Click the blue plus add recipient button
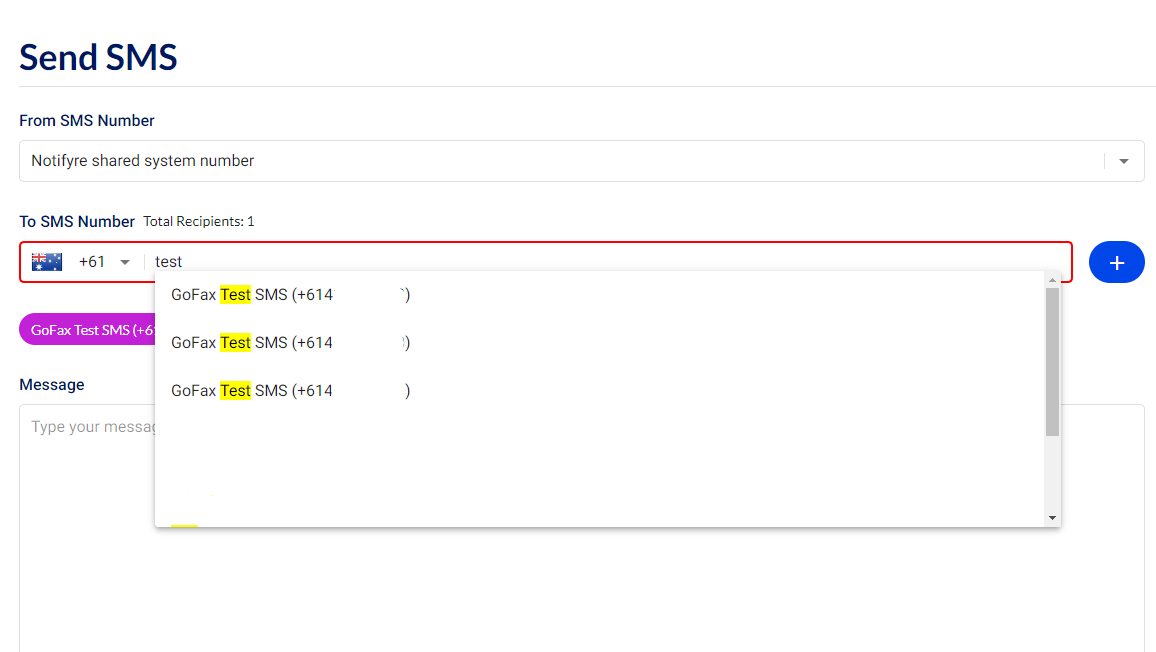The image size is (1156, 652). click(1116, 262)
